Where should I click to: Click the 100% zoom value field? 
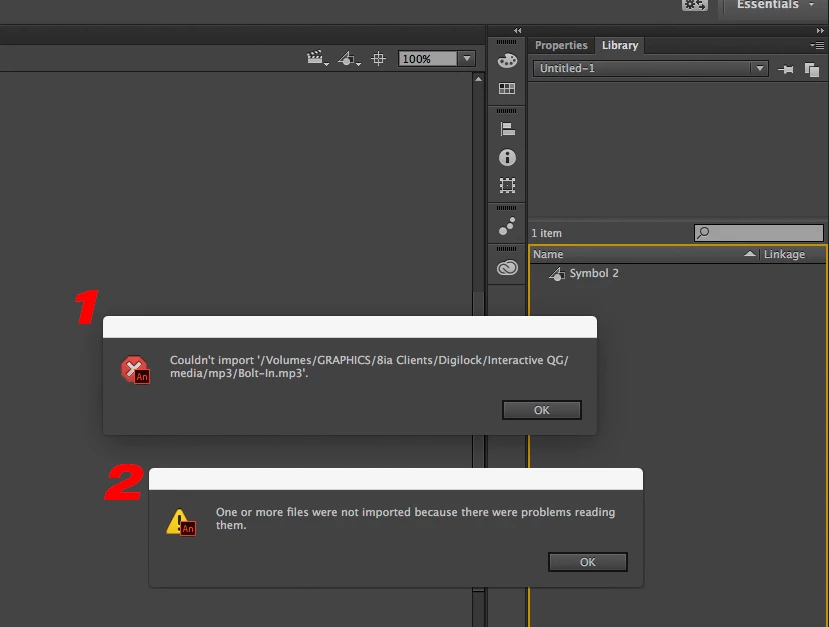coord(428,59)
